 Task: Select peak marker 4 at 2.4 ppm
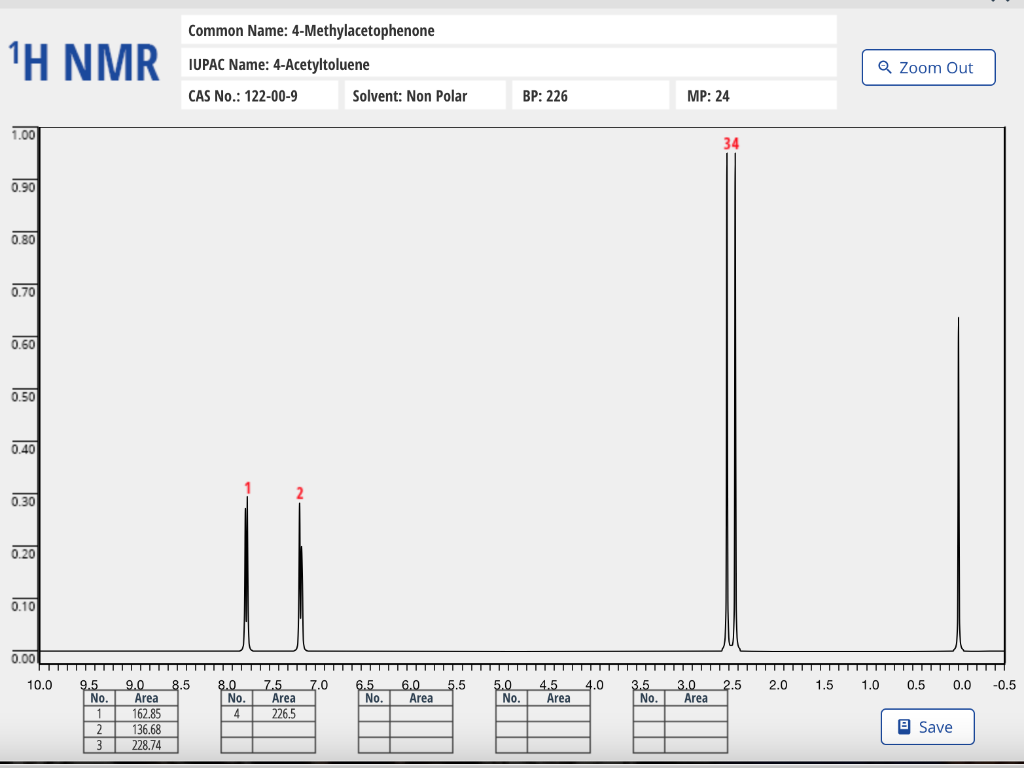coord(736,143)
